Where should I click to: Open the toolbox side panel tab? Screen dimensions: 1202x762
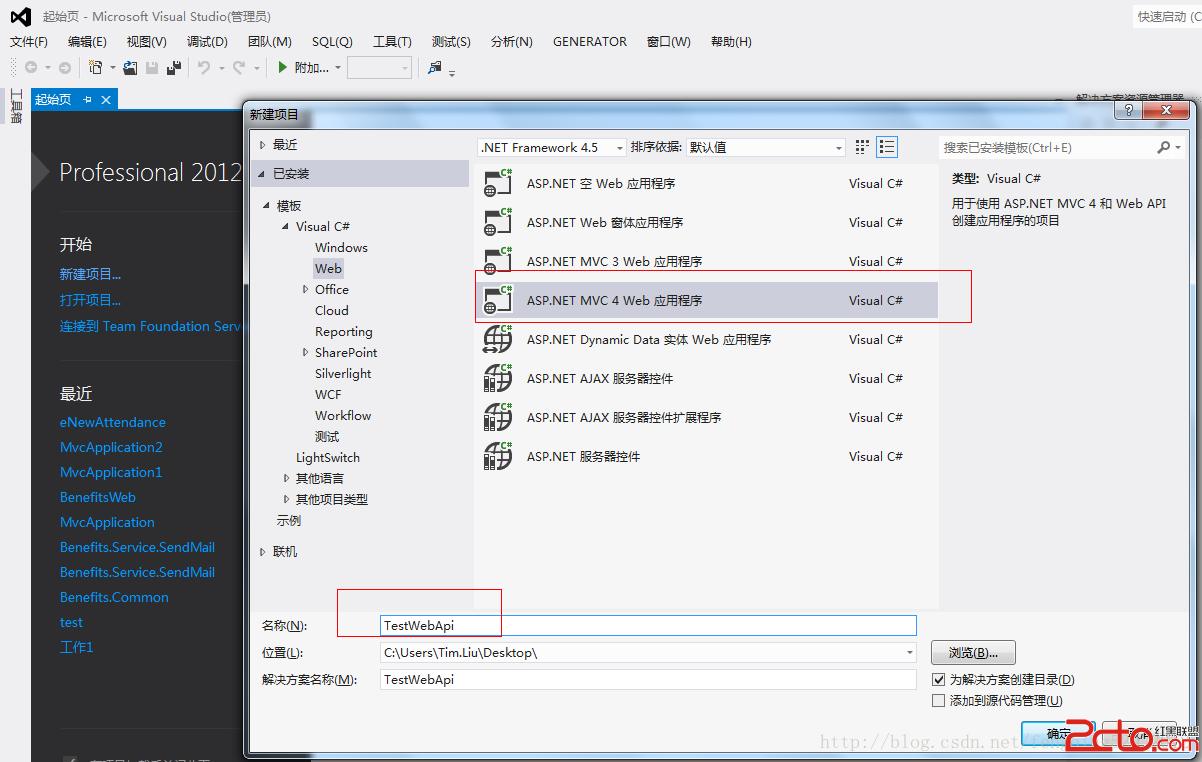[x=16, y=107]
